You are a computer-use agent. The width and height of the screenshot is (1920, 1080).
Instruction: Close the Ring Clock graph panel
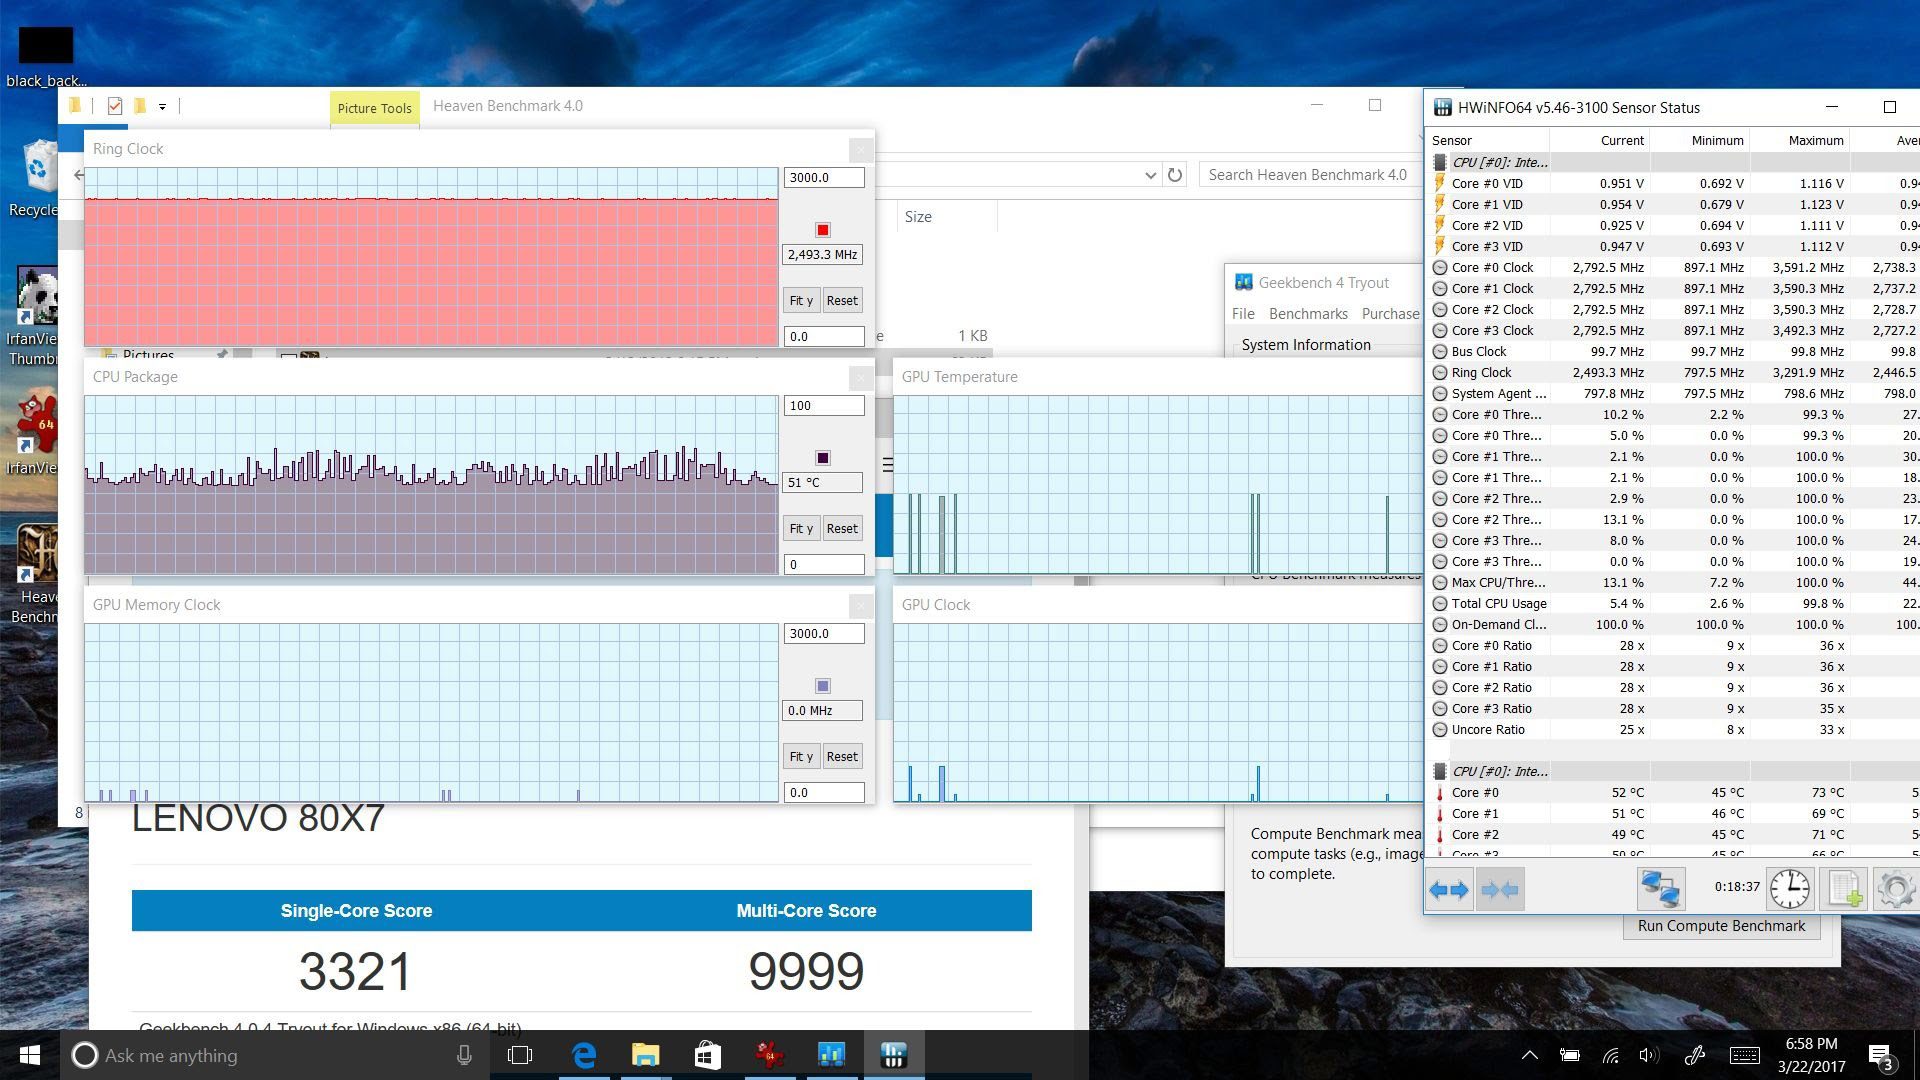[860, 150]
